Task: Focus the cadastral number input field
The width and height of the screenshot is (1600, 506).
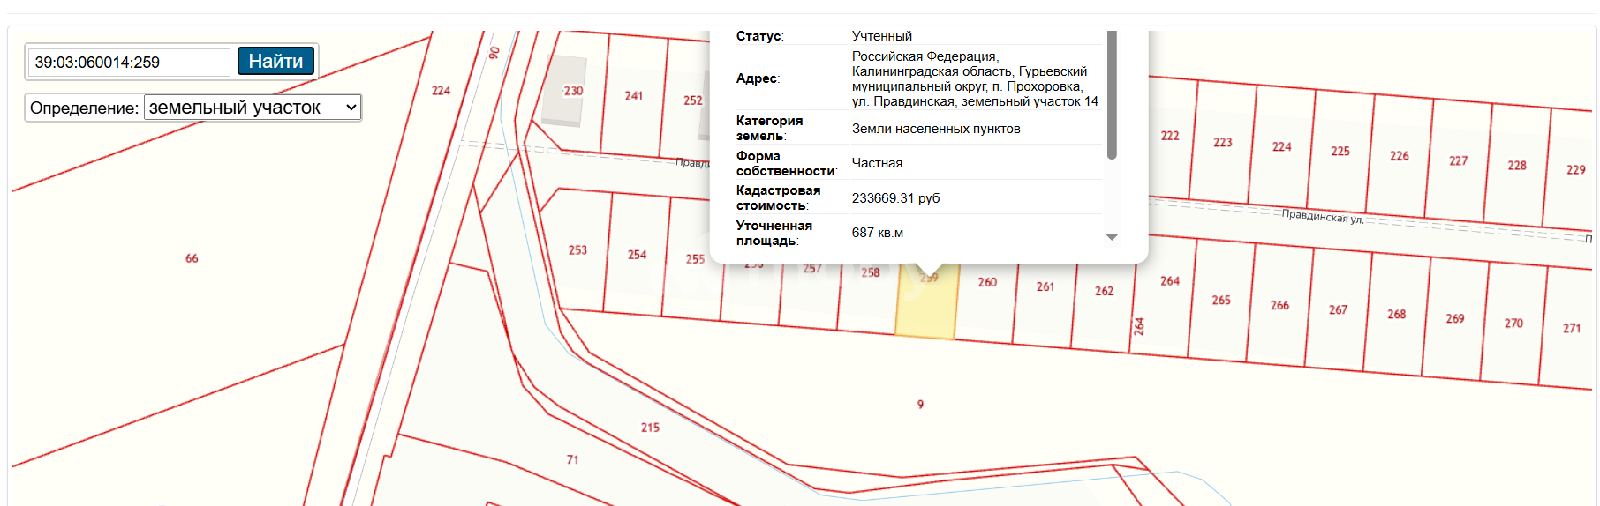Action: [x=130, y=62]
